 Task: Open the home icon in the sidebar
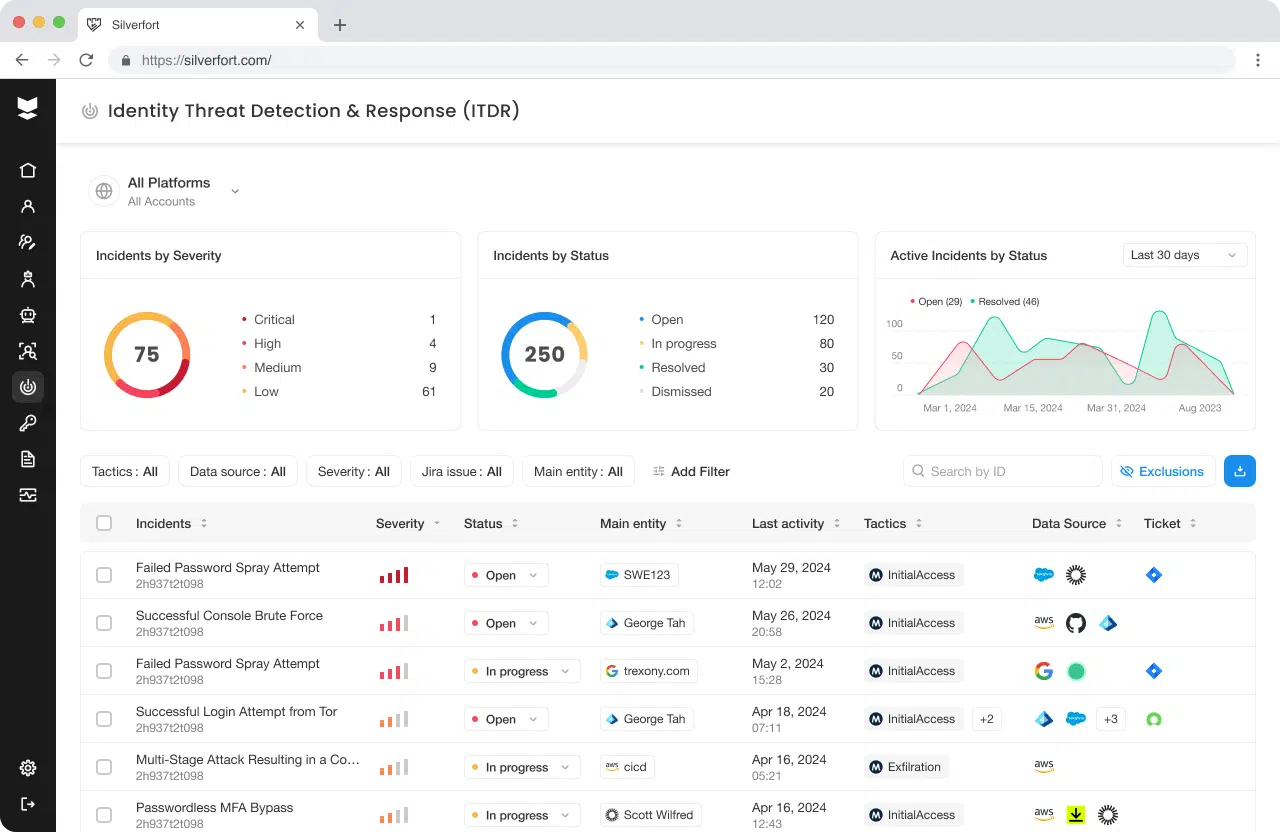click(28, 170)
